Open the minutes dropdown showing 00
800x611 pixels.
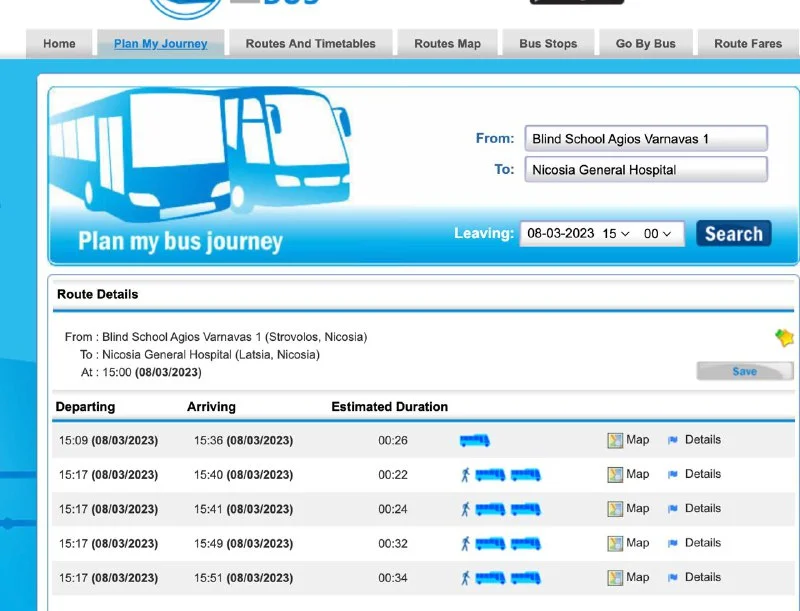(x=658, y=234)
